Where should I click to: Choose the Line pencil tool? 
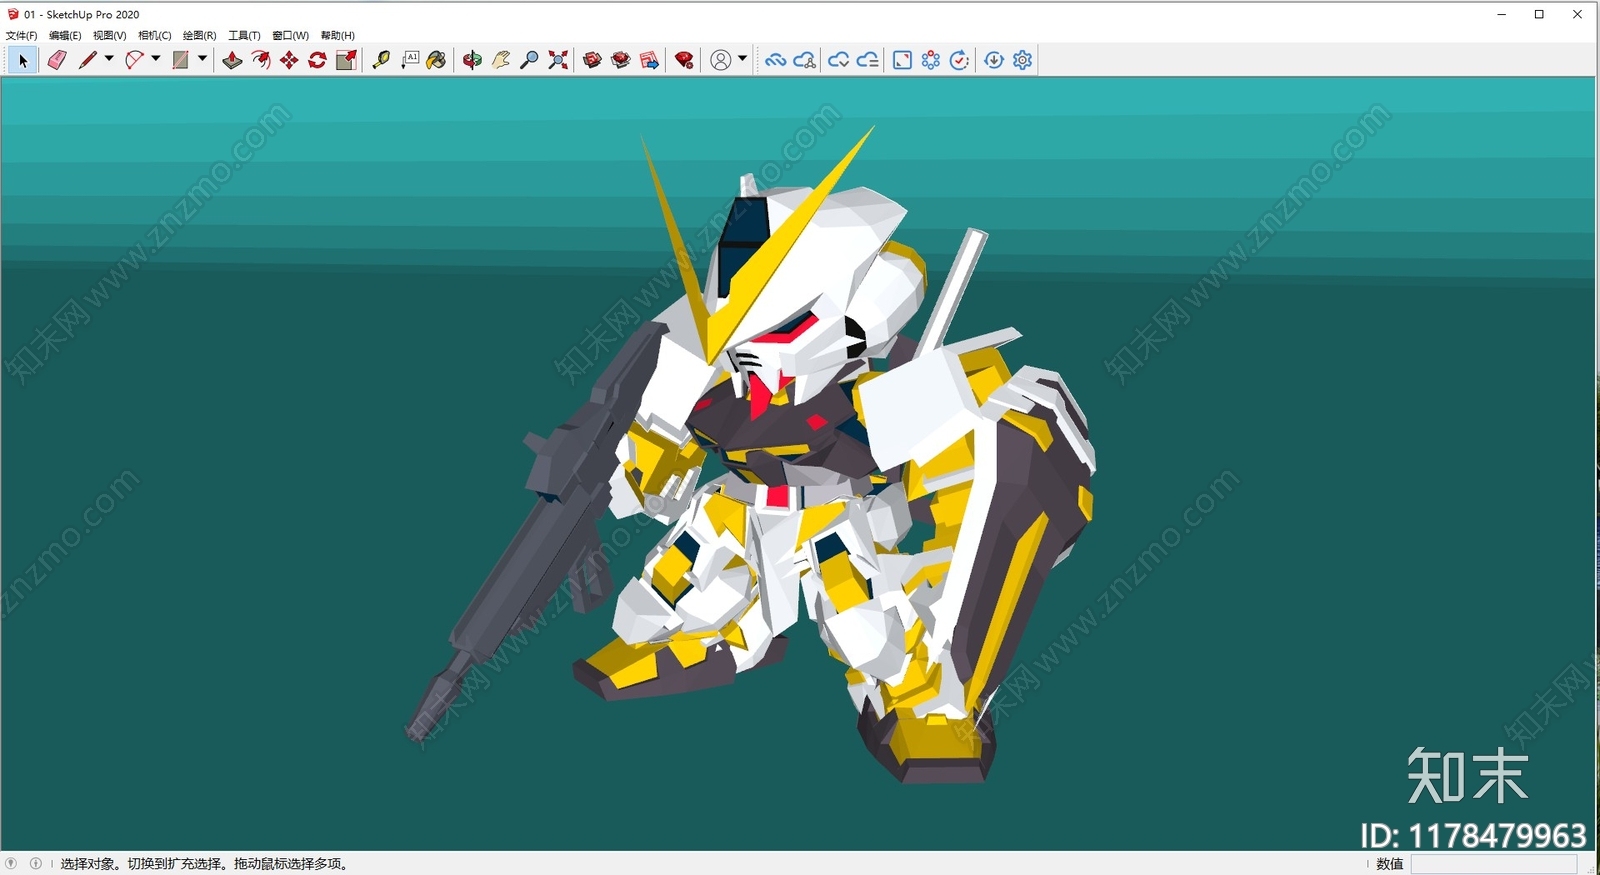pyautogui.click(x=88, y=60)
